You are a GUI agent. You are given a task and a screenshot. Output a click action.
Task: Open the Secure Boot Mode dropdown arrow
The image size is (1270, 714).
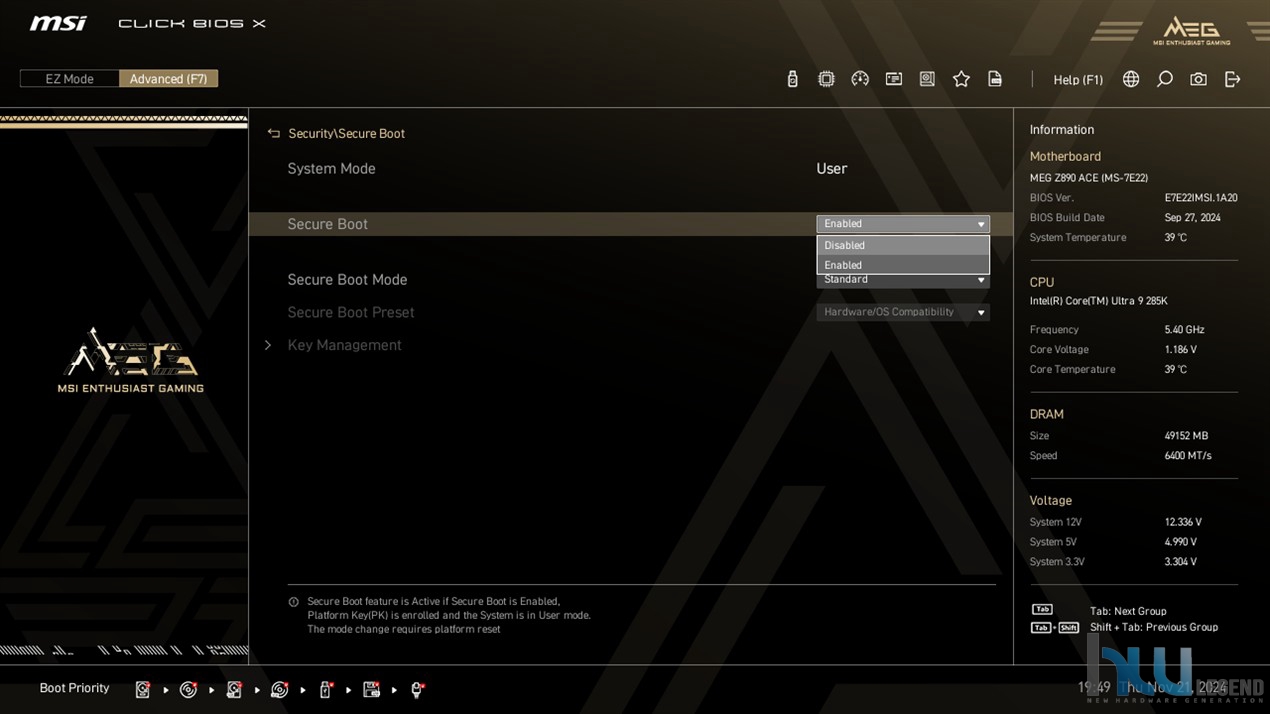tap(981, 280)
